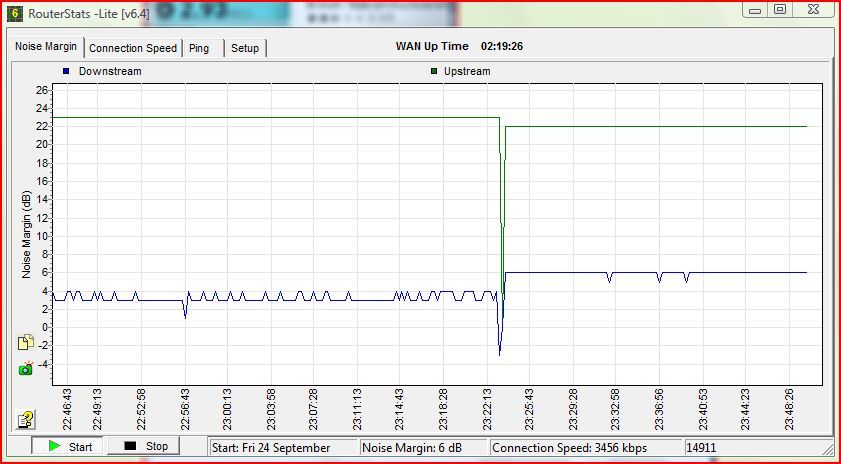Click the WAN Up Time value

click(502, 46)
